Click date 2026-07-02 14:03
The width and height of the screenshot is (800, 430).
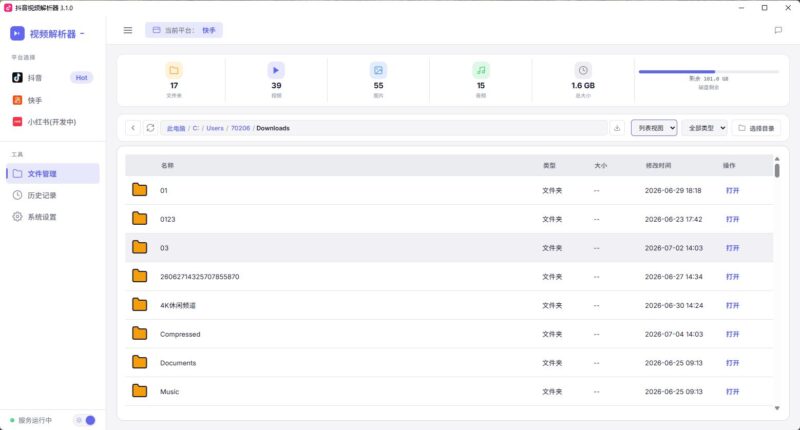click(x=673, y=248)
